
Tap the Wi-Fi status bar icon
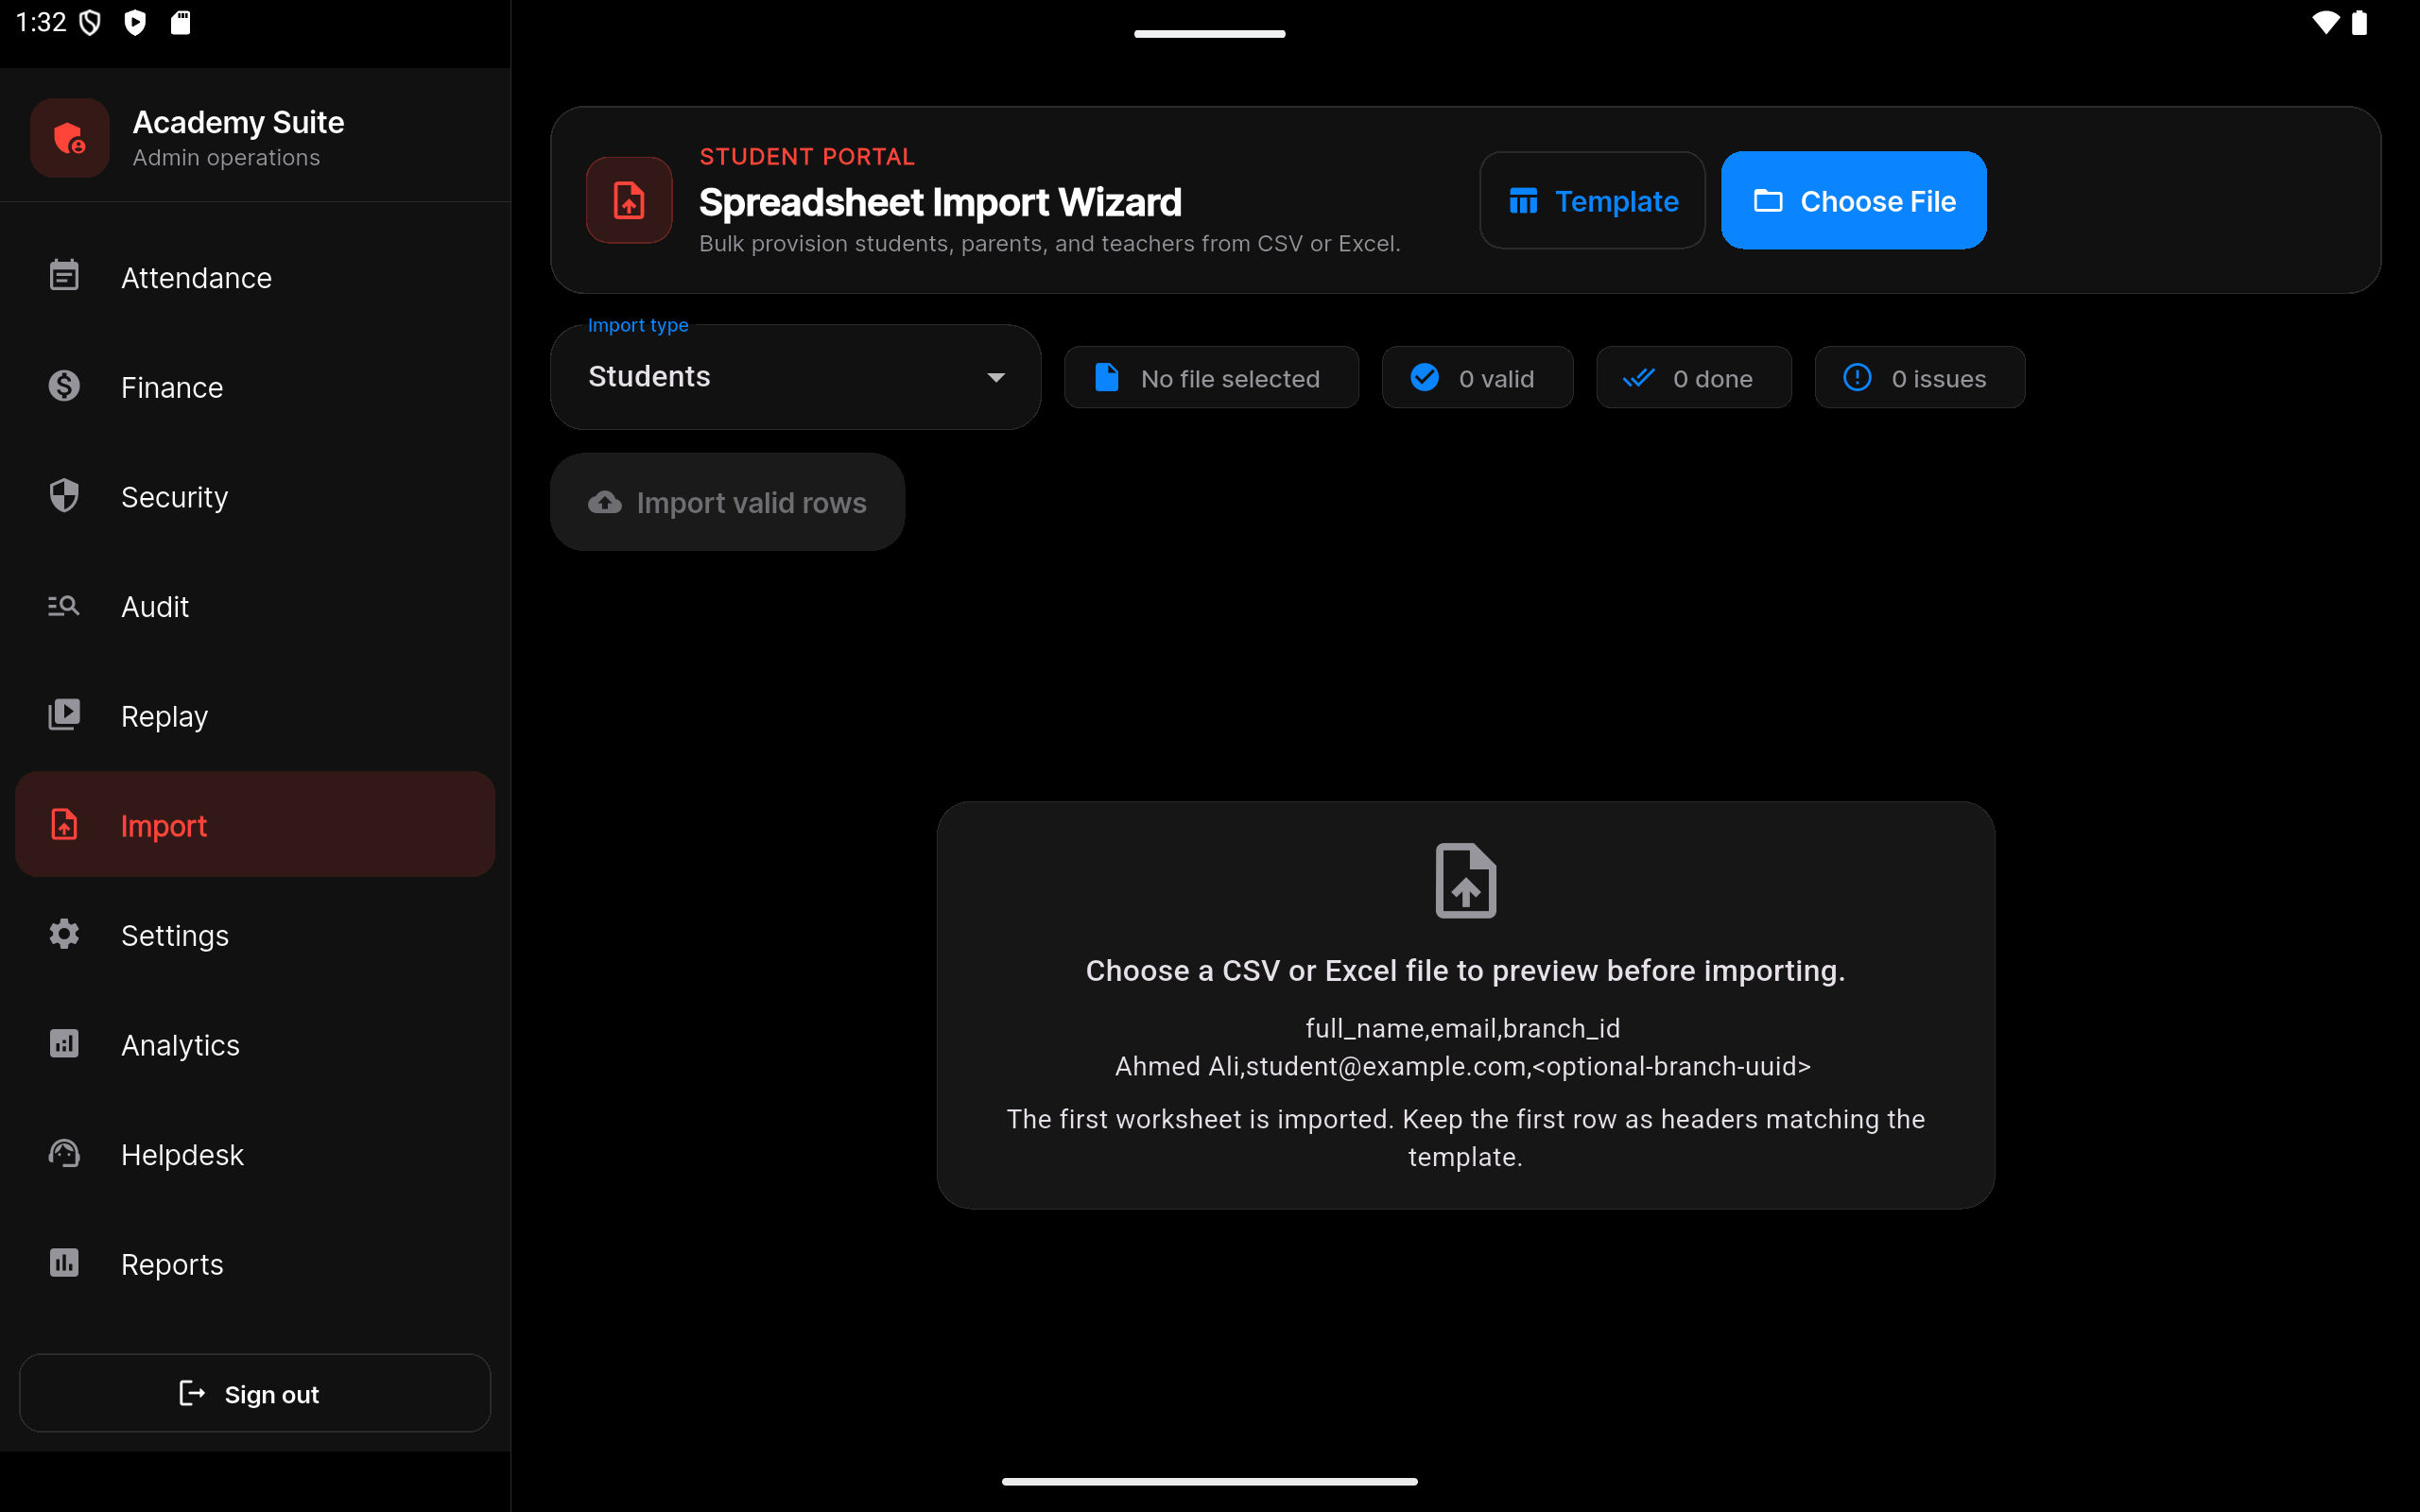pos(2325,22)
